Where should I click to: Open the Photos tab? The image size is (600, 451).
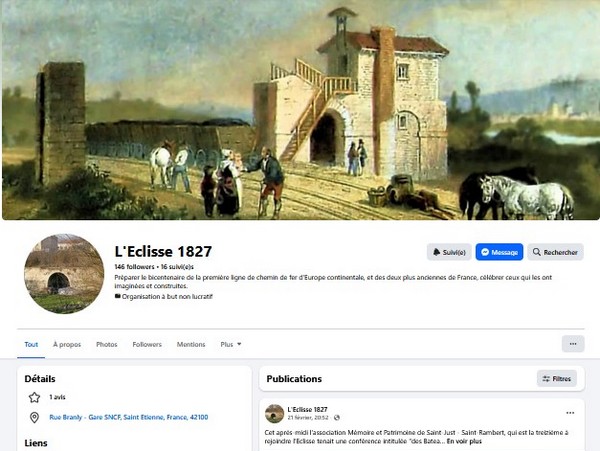(106, 344)
